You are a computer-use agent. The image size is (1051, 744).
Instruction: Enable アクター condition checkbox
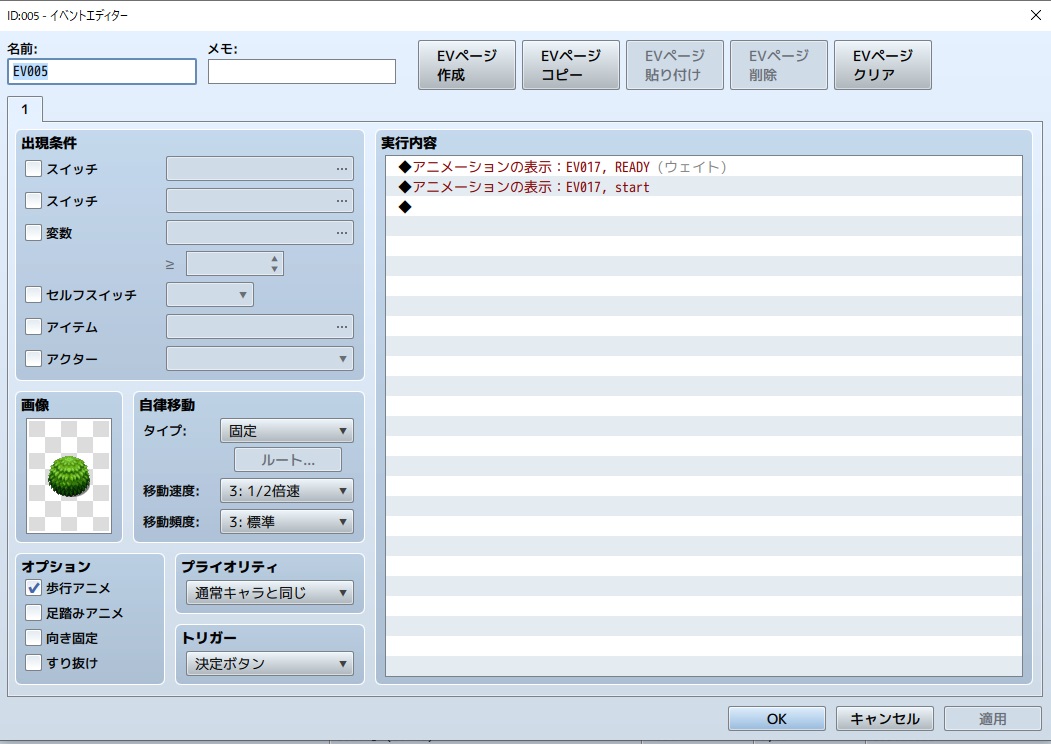click(34, 358)
